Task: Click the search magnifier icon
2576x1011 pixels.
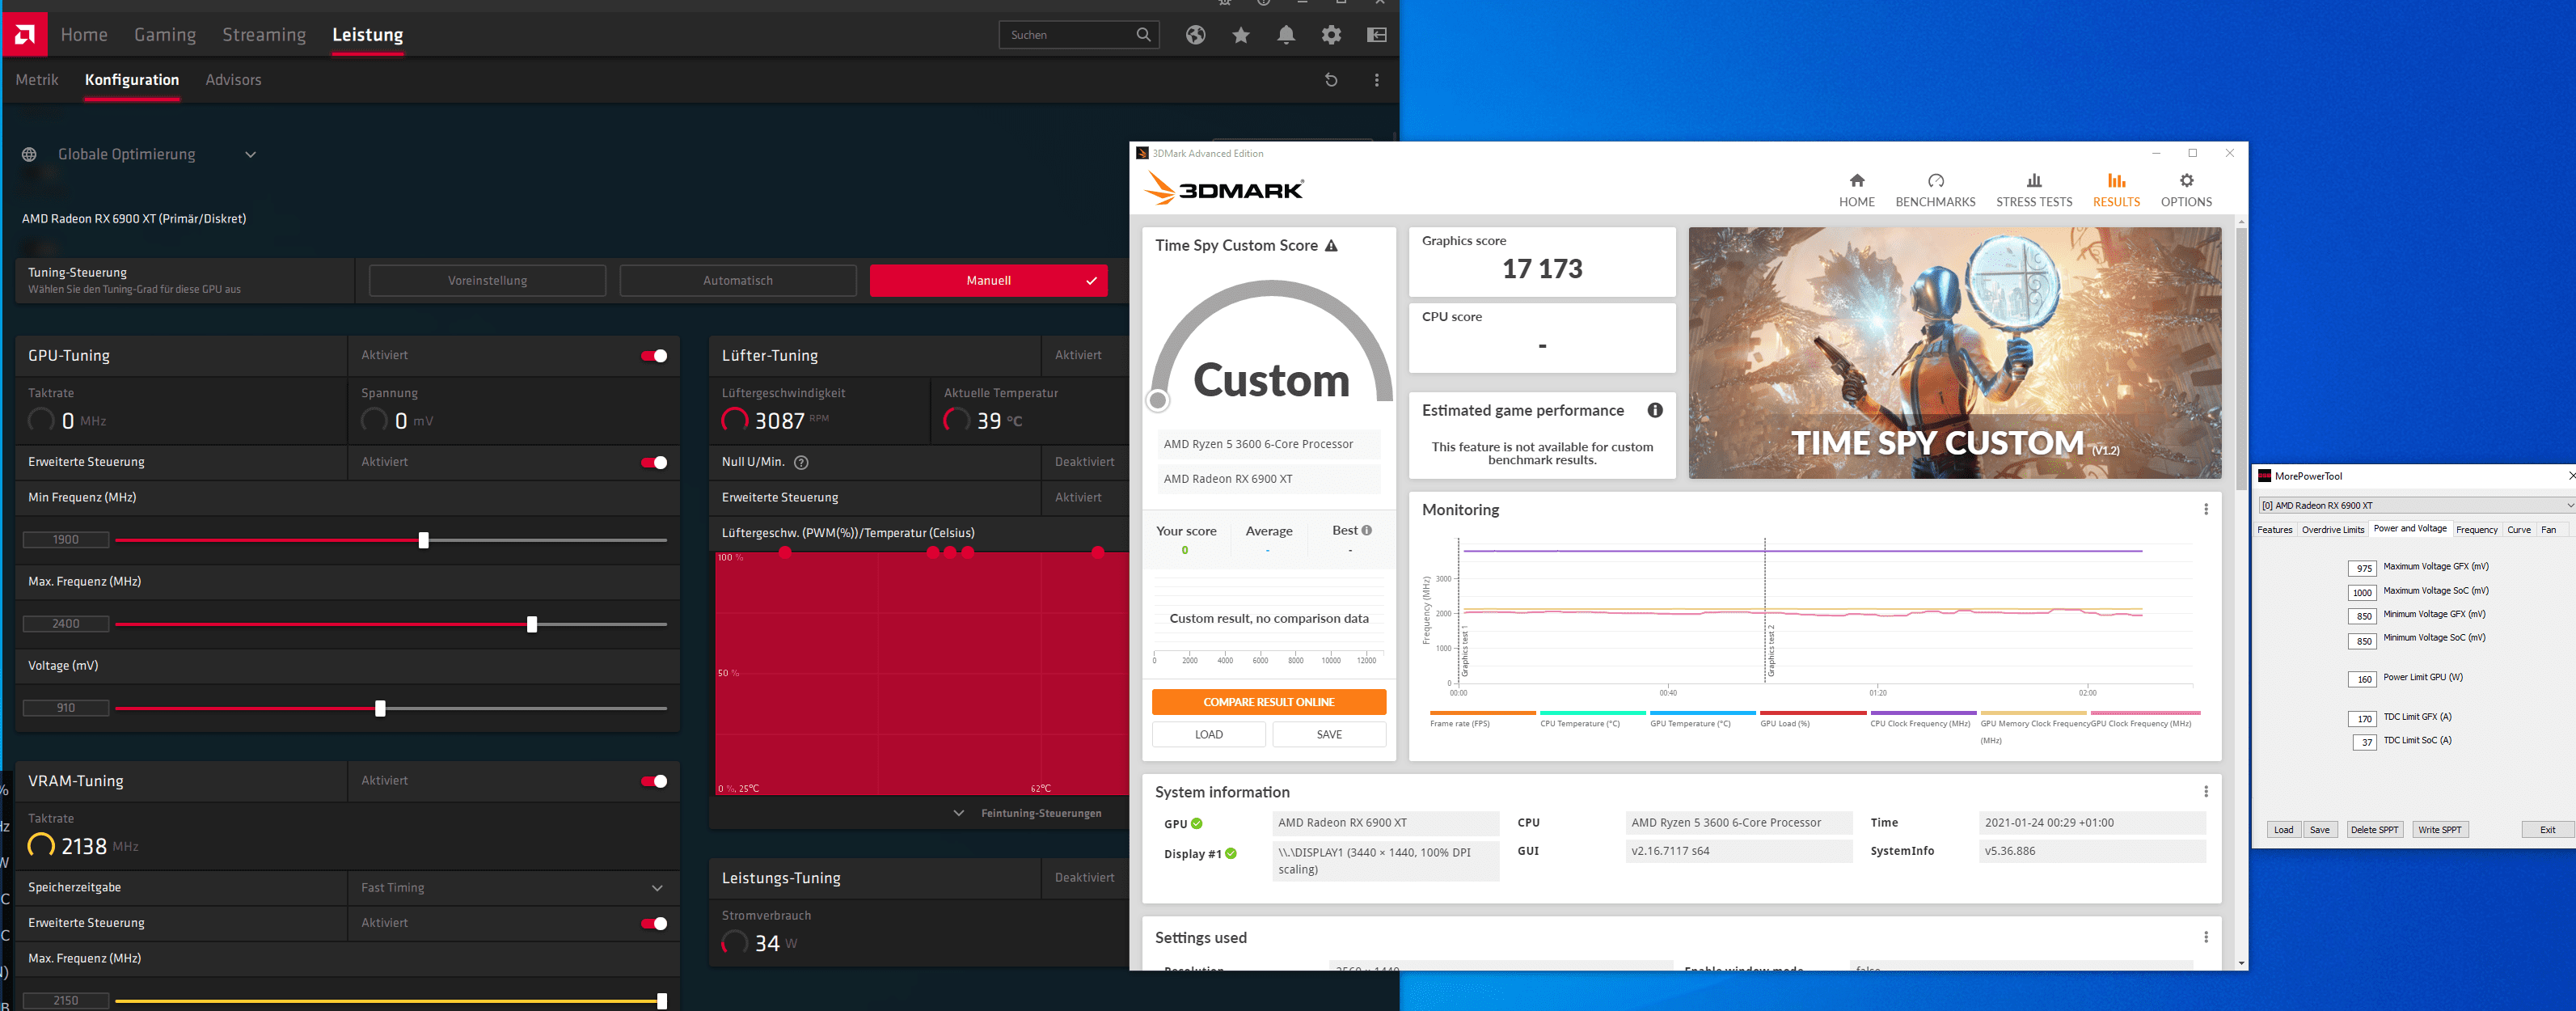Action: [1143, 35]
